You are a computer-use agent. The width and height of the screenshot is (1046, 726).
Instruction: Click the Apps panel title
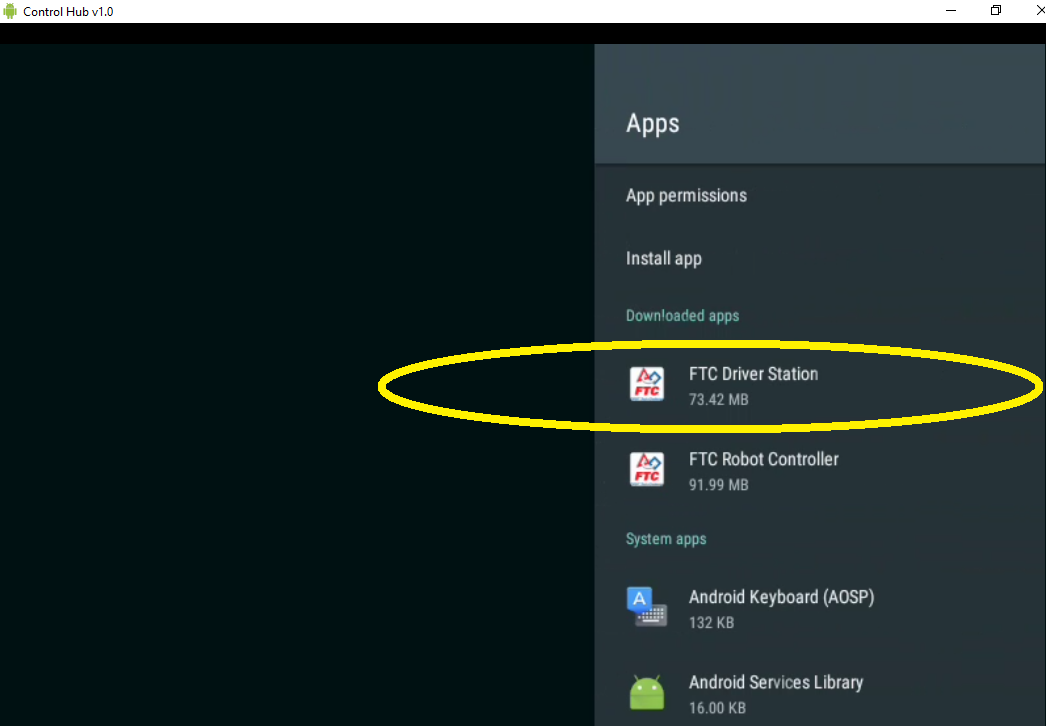click(652, 123)
